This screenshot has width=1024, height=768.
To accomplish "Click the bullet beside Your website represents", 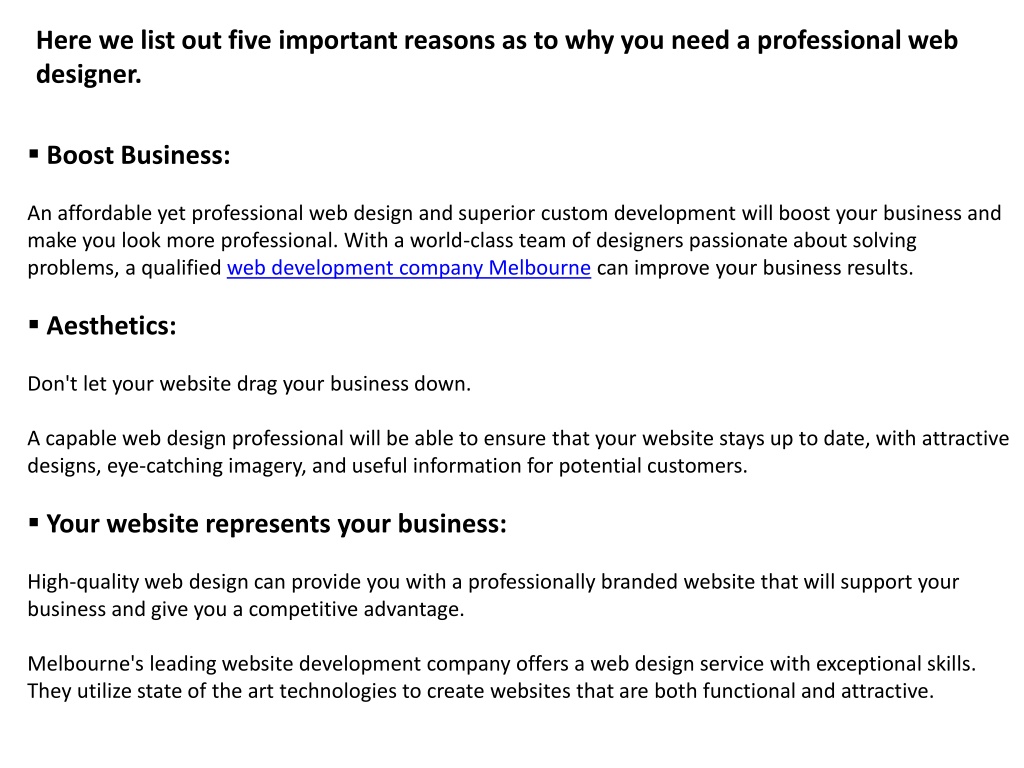I will pos(34,522).
